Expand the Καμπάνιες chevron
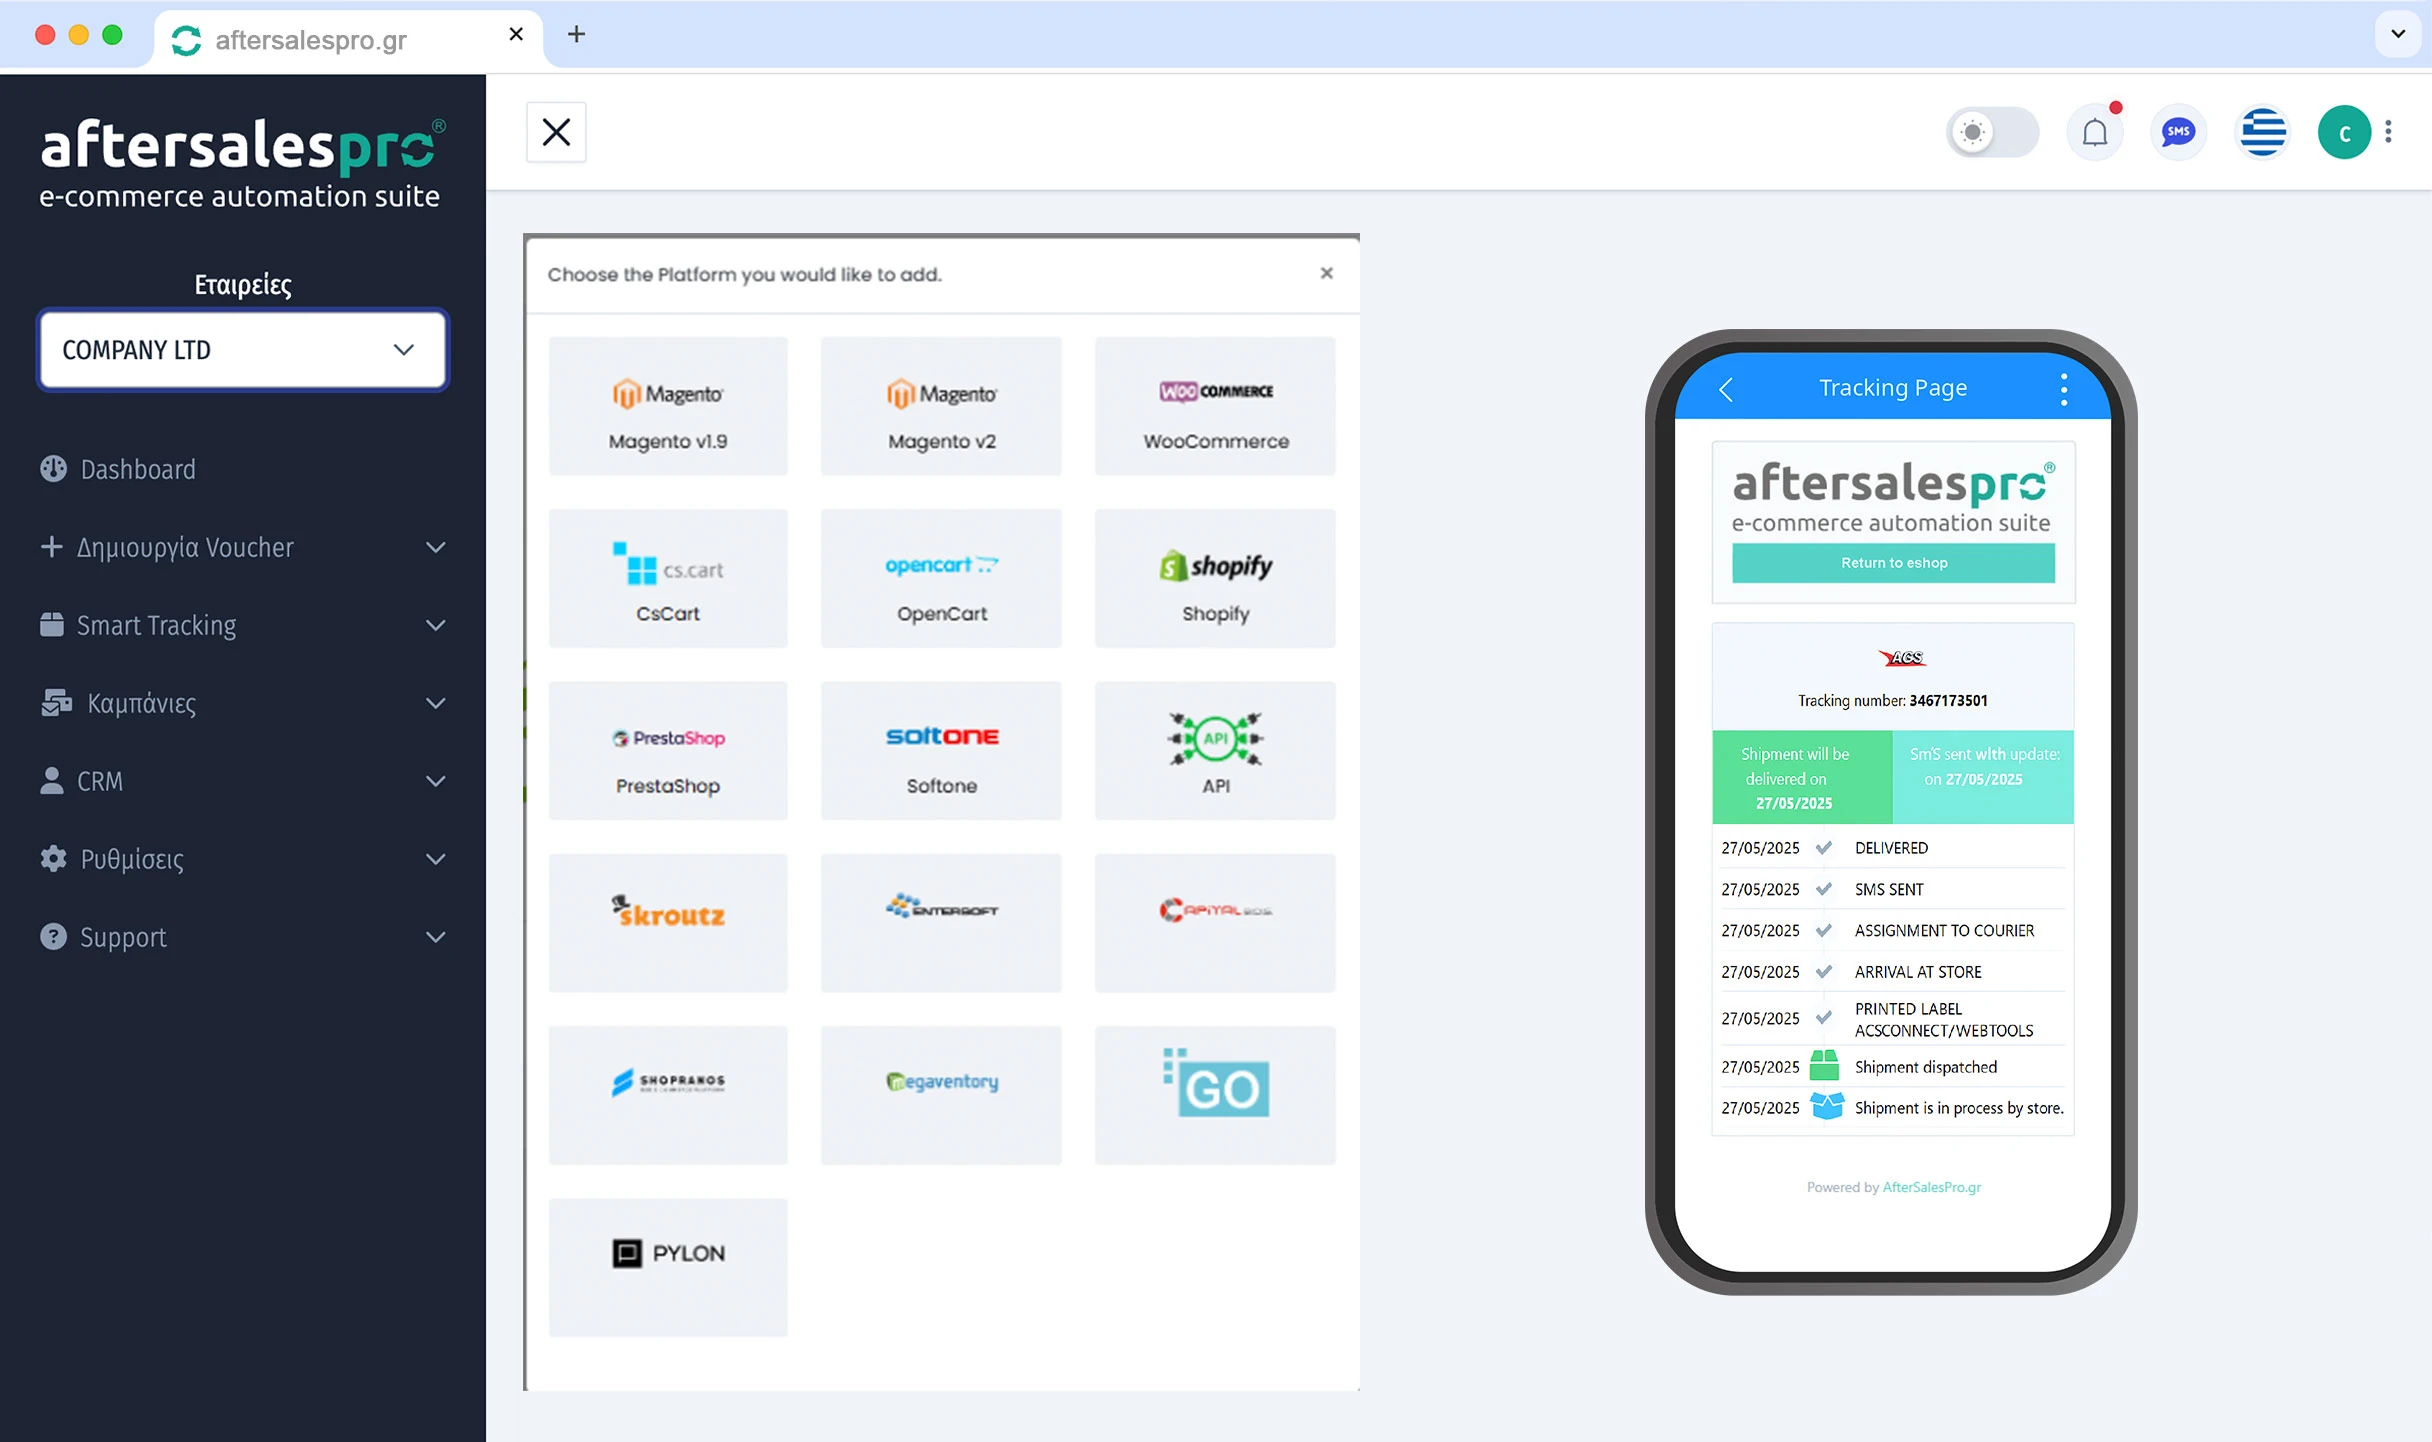Screen dimensions: 2432x1442 [435, 703]
